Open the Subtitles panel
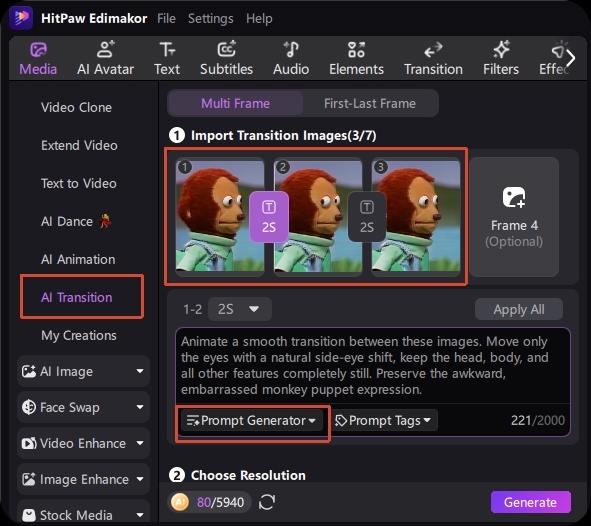This screenshot has height=526, width=591. tap(226, 59)
